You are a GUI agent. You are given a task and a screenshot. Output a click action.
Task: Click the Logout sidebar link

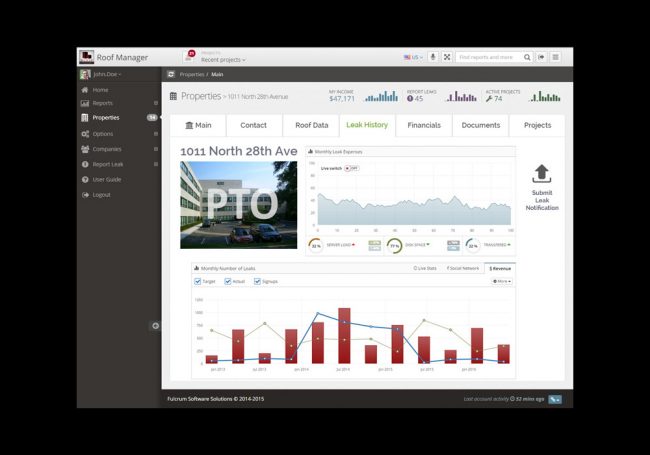click(102, 195)
